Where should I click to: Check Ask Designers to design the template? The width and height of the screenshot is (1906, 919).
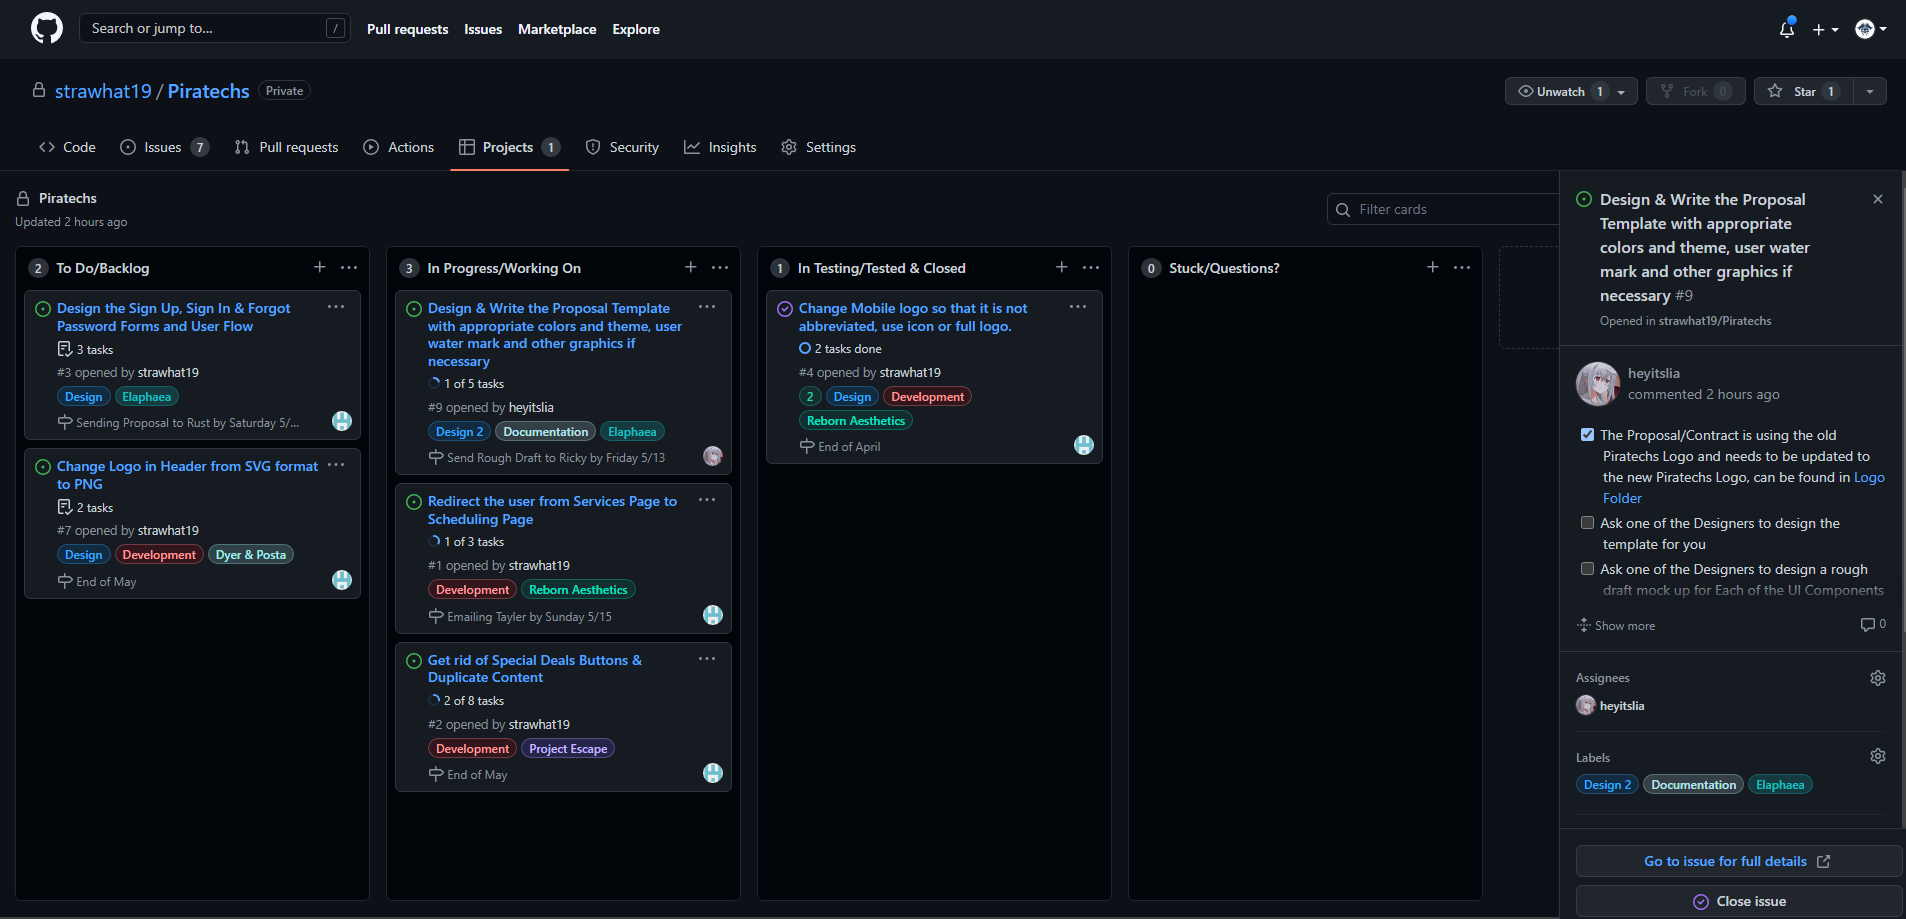coord(1587,523)
